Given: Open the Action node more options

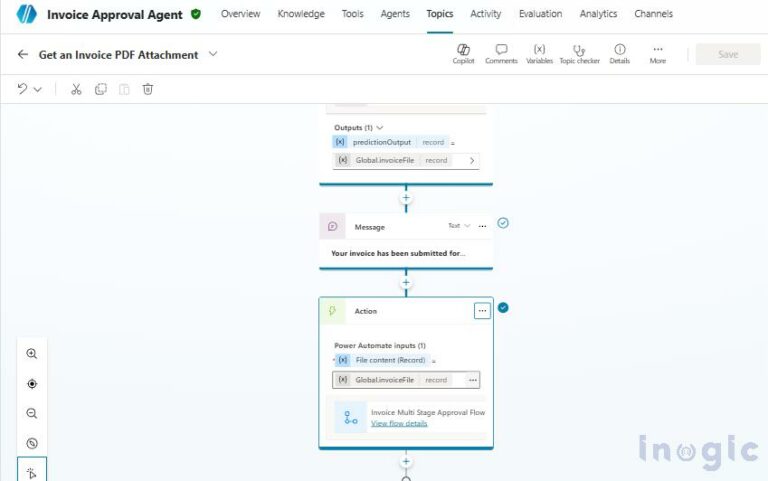Looking at the screenshot, I should (x=482, y=311).
